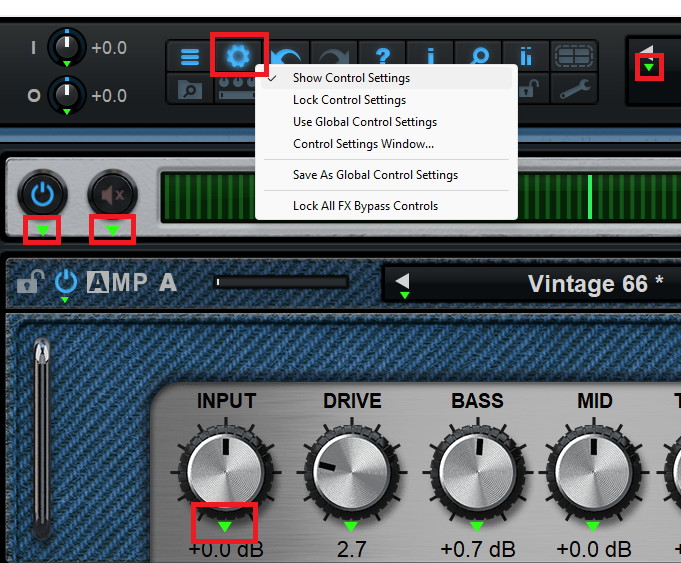The height and width of the screenshot is (563, 681).
Task: Click the redo arrow icon
Action: point(334,57)
